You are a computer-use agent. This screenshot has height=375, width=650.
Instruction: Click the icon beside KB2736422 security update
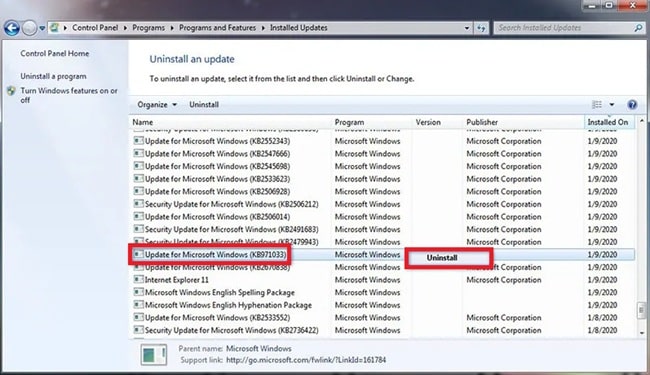coord(138,330)
